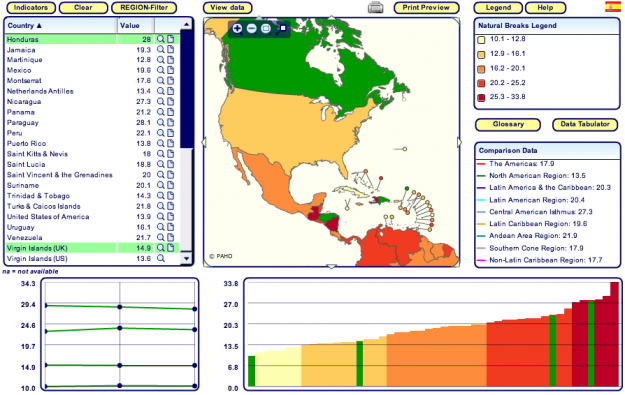
Task: Click magnifier icon in the Honduras row
Action: [161, 39]
